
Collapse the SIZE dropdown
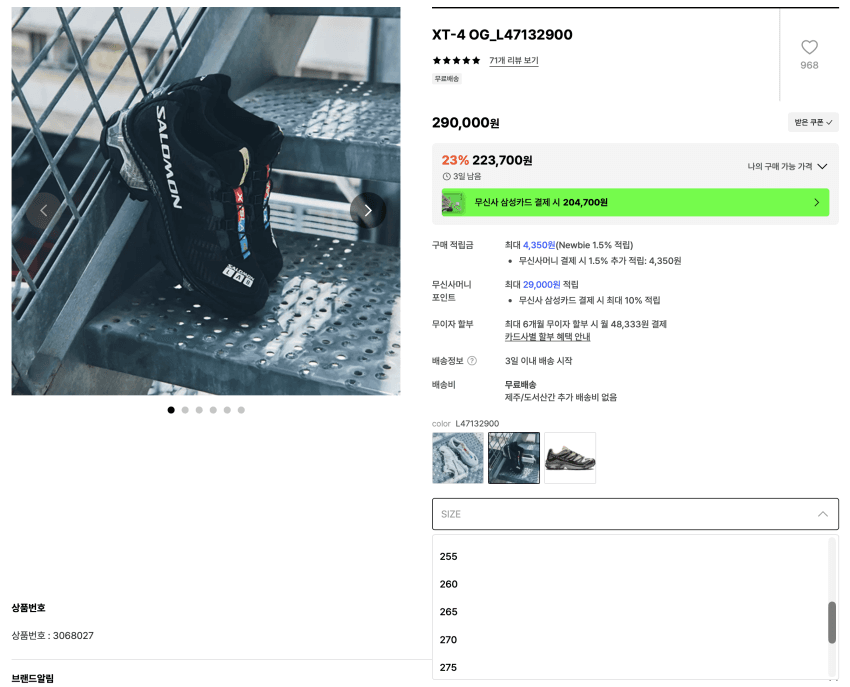[x=822, y=514]
